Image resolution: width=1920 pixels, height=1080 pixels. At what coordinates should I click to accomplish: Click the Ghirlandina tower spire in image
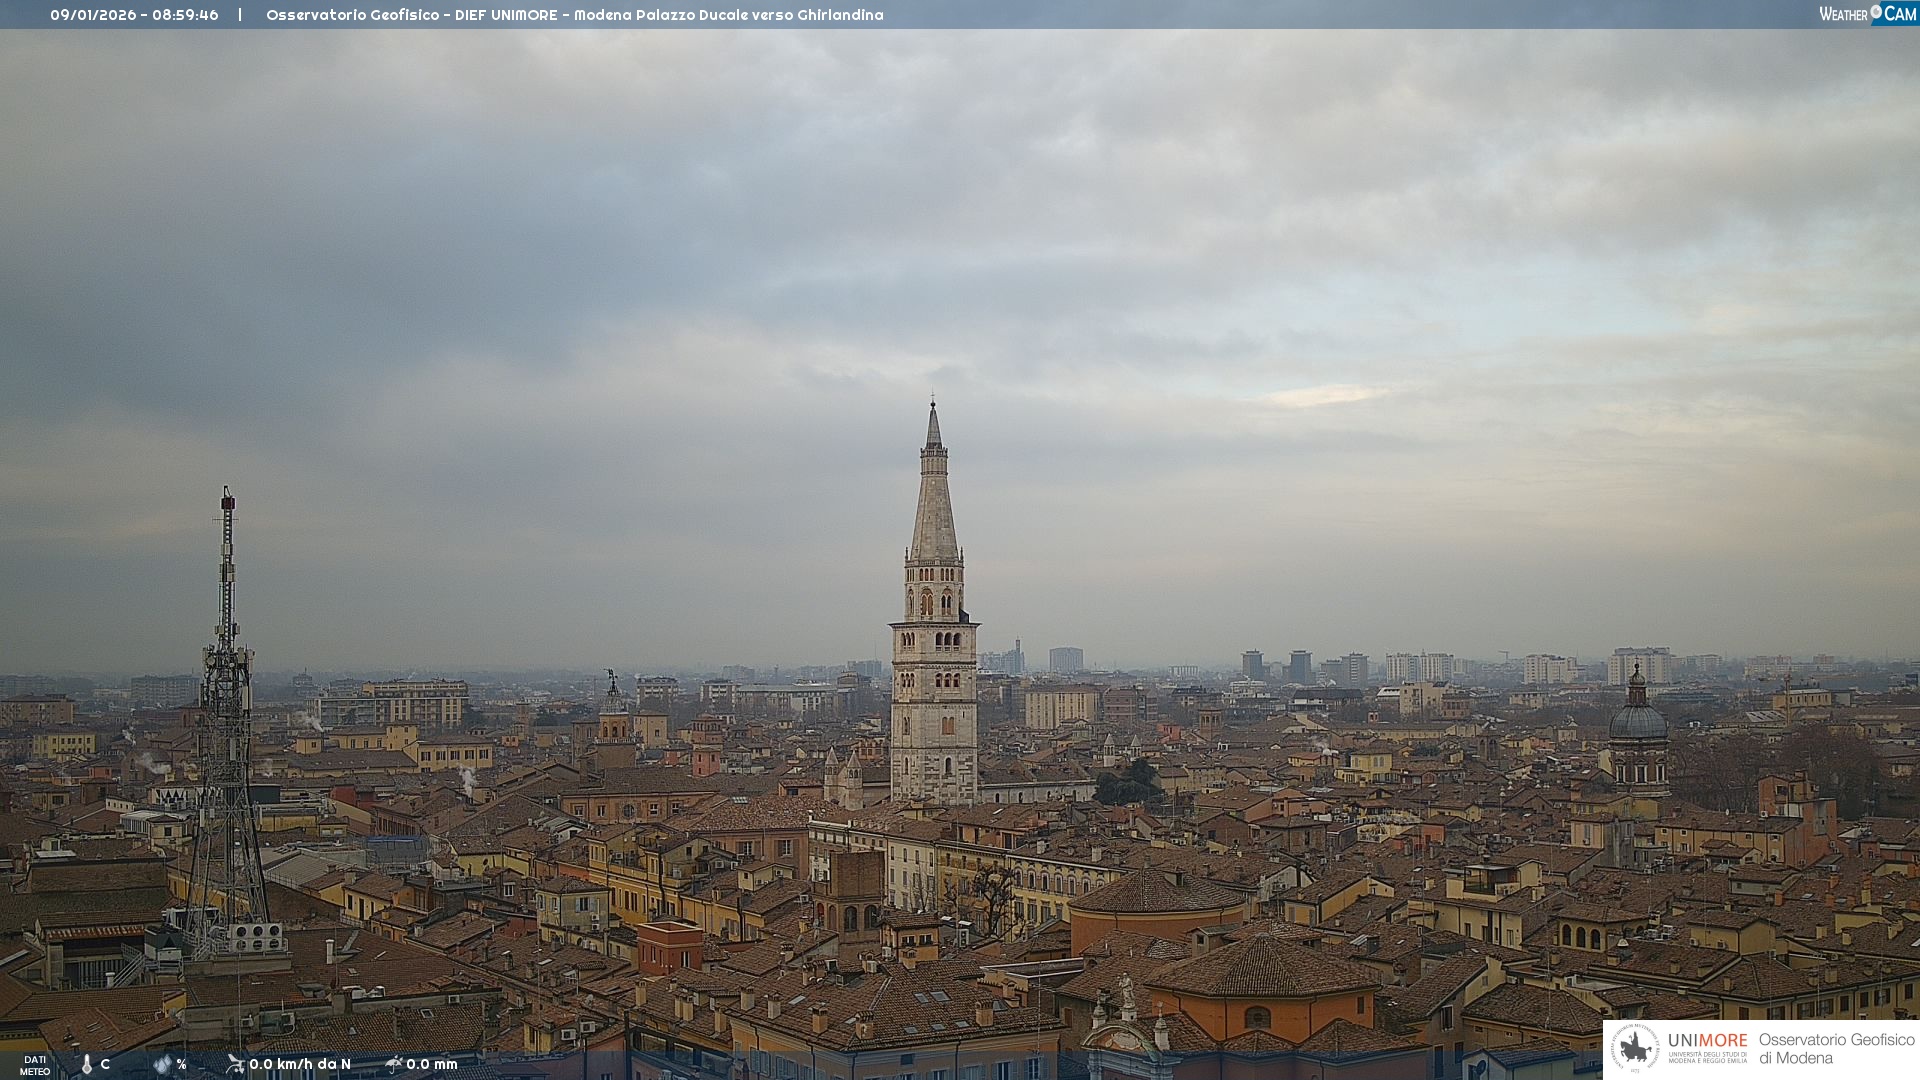934,500
